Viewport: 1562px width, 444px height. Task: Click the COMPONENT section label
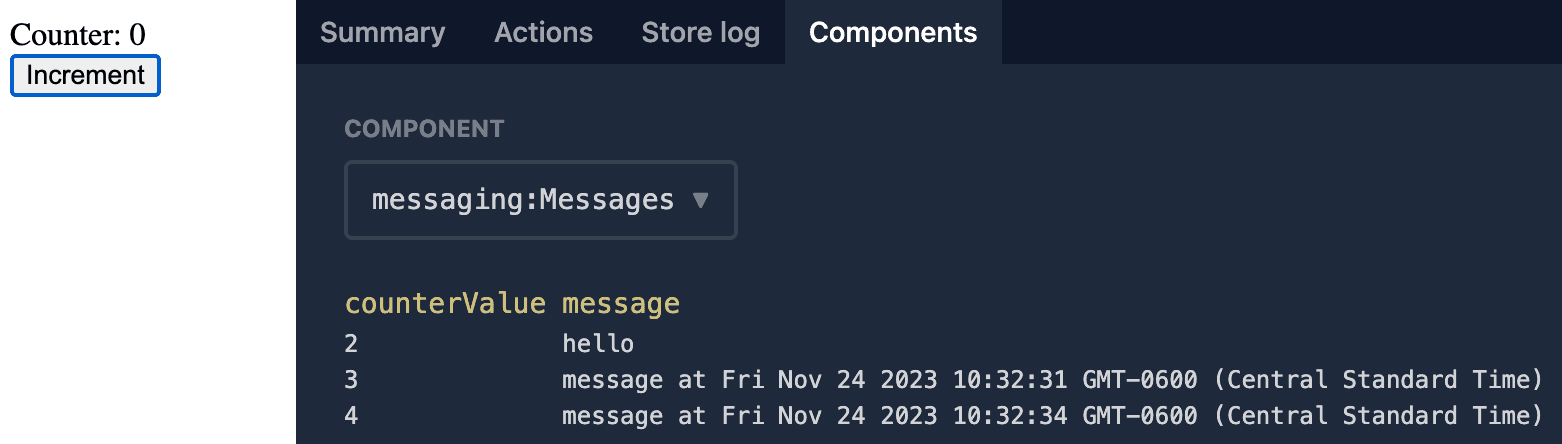(424, 129)
